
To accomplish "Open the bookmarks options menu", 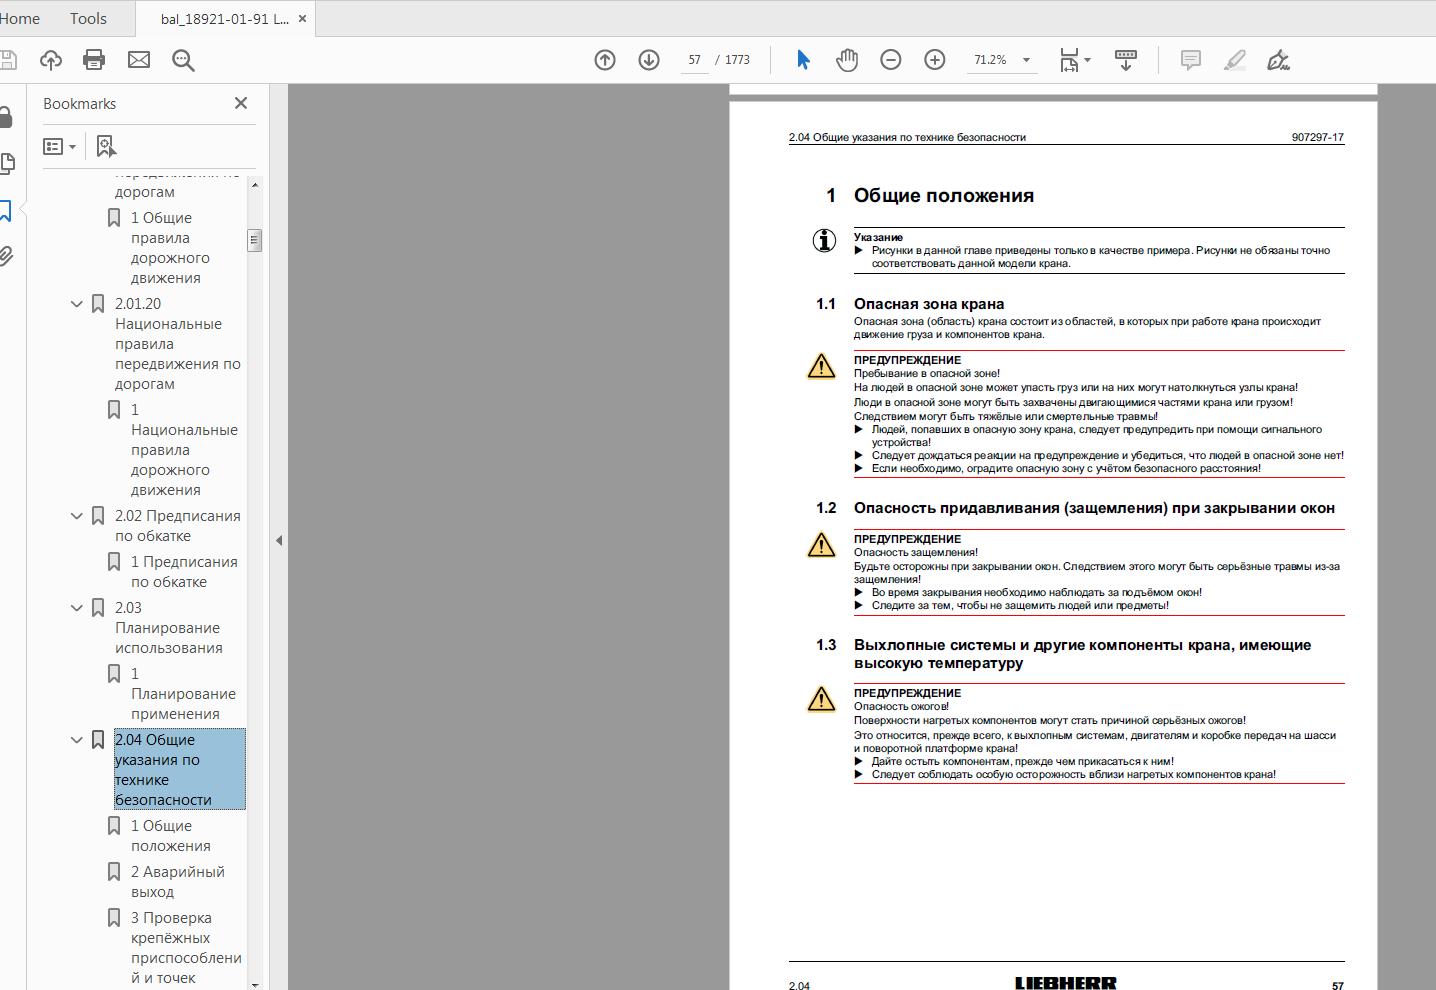I will tap(60, 147).
